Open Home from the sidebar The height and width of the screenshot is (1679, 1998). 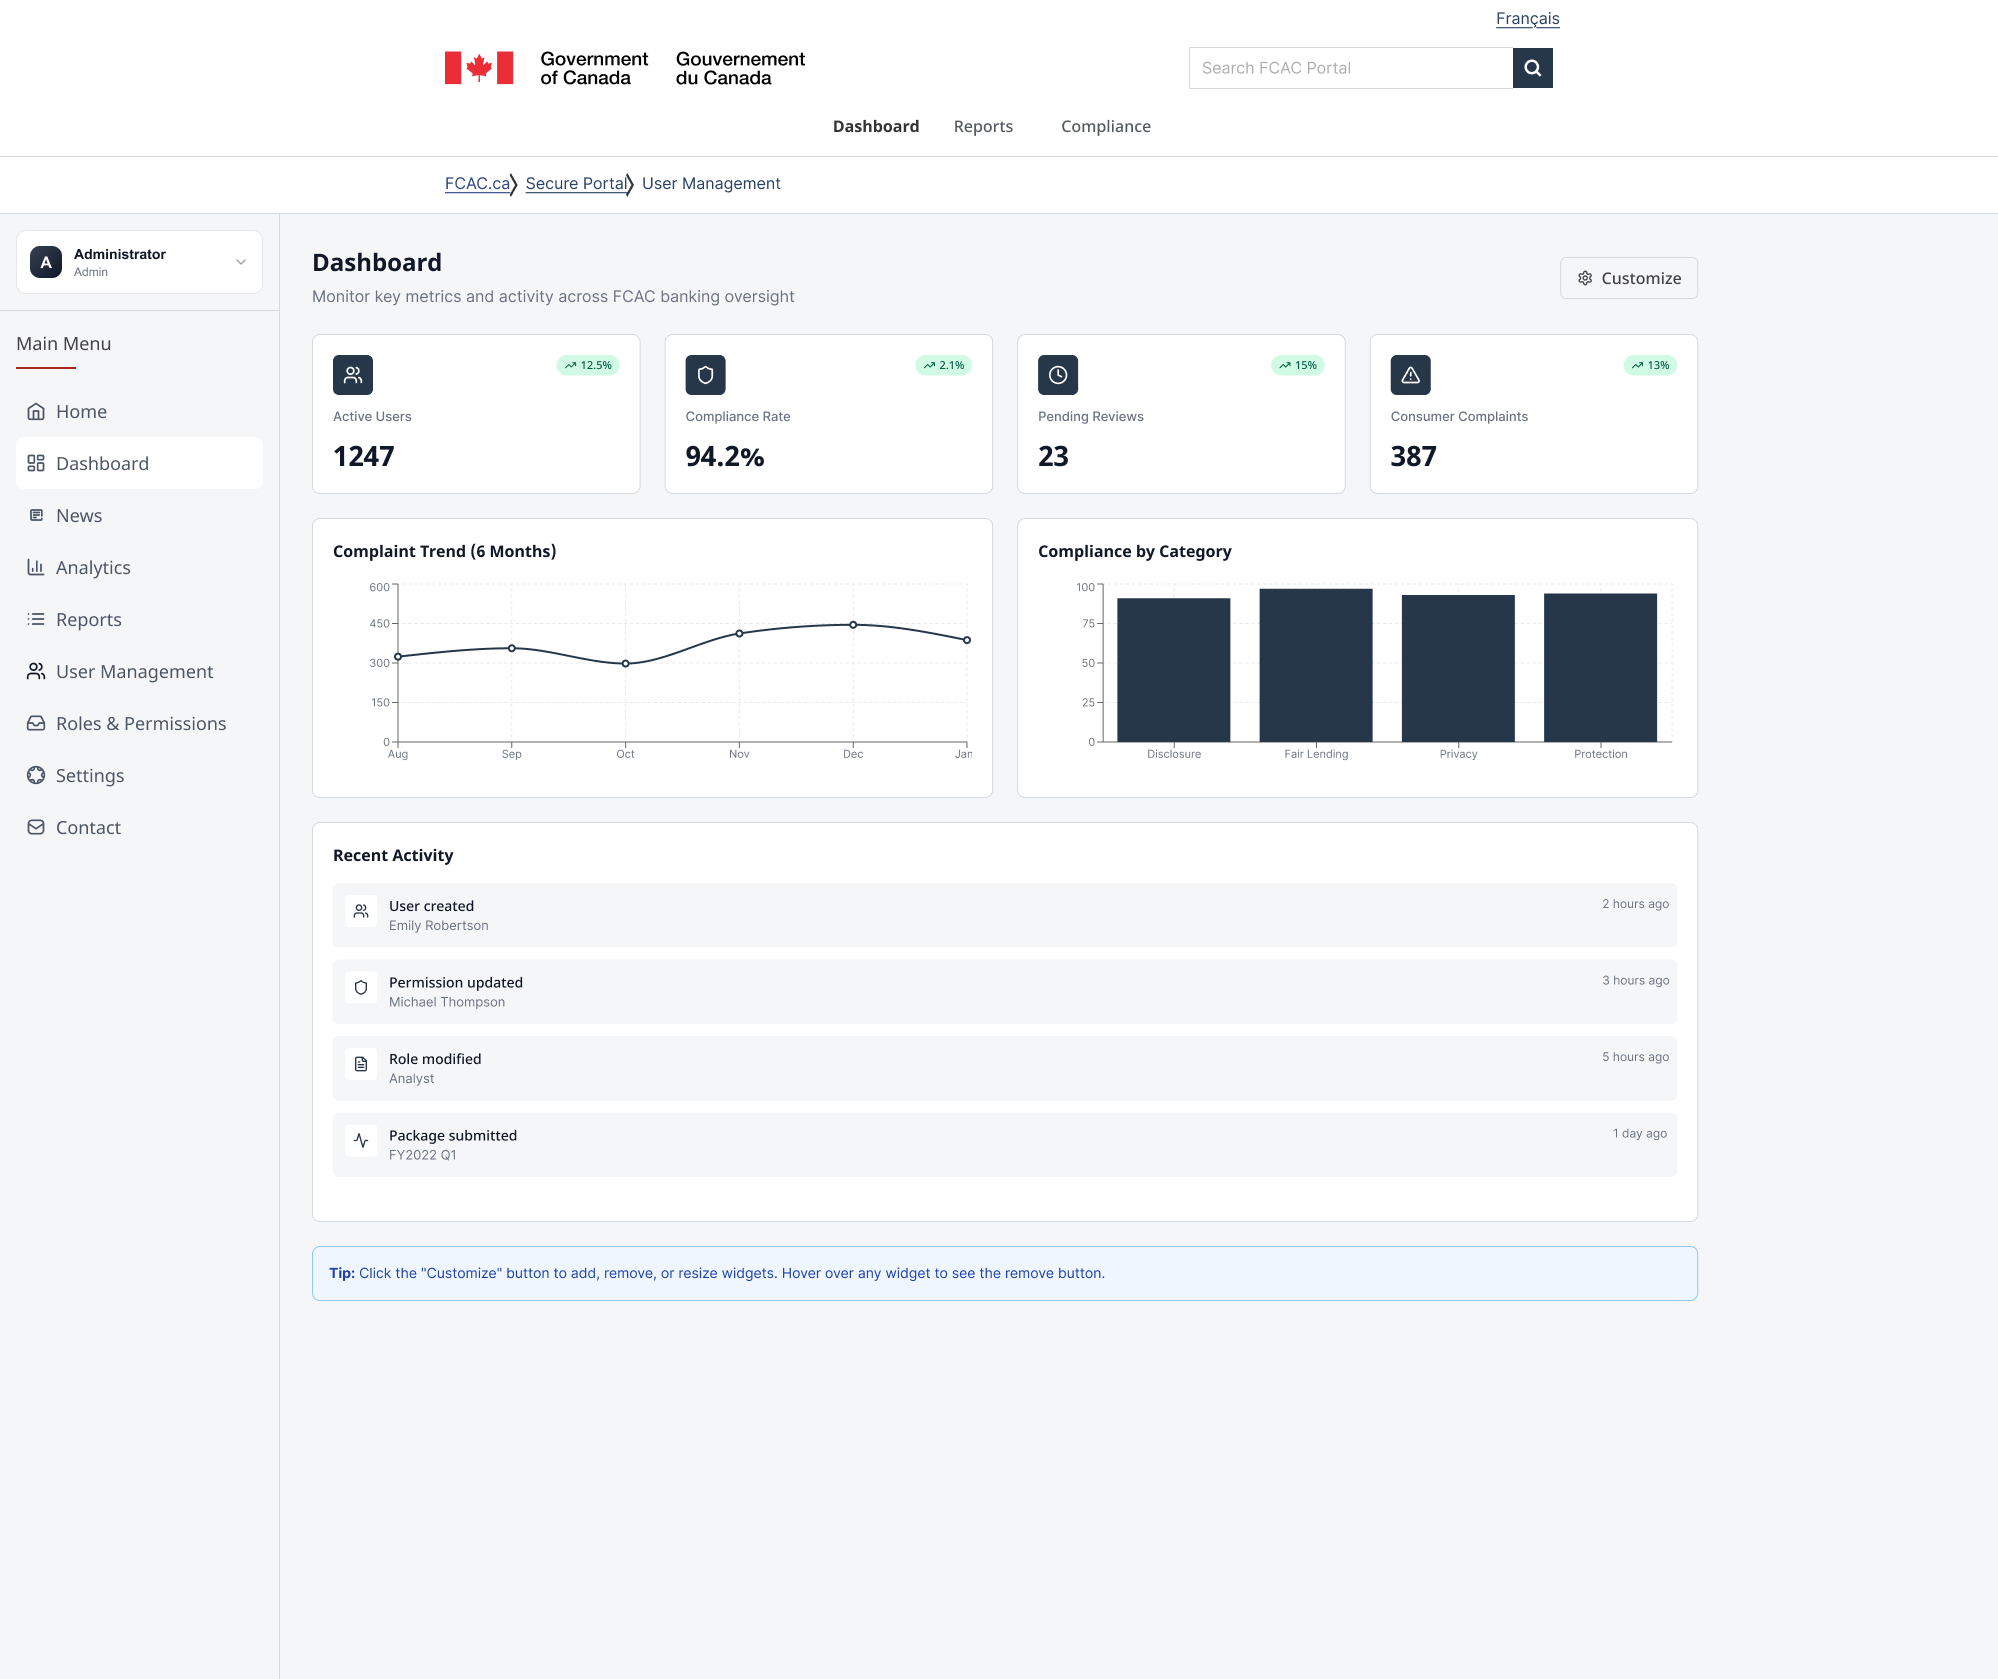139,411
